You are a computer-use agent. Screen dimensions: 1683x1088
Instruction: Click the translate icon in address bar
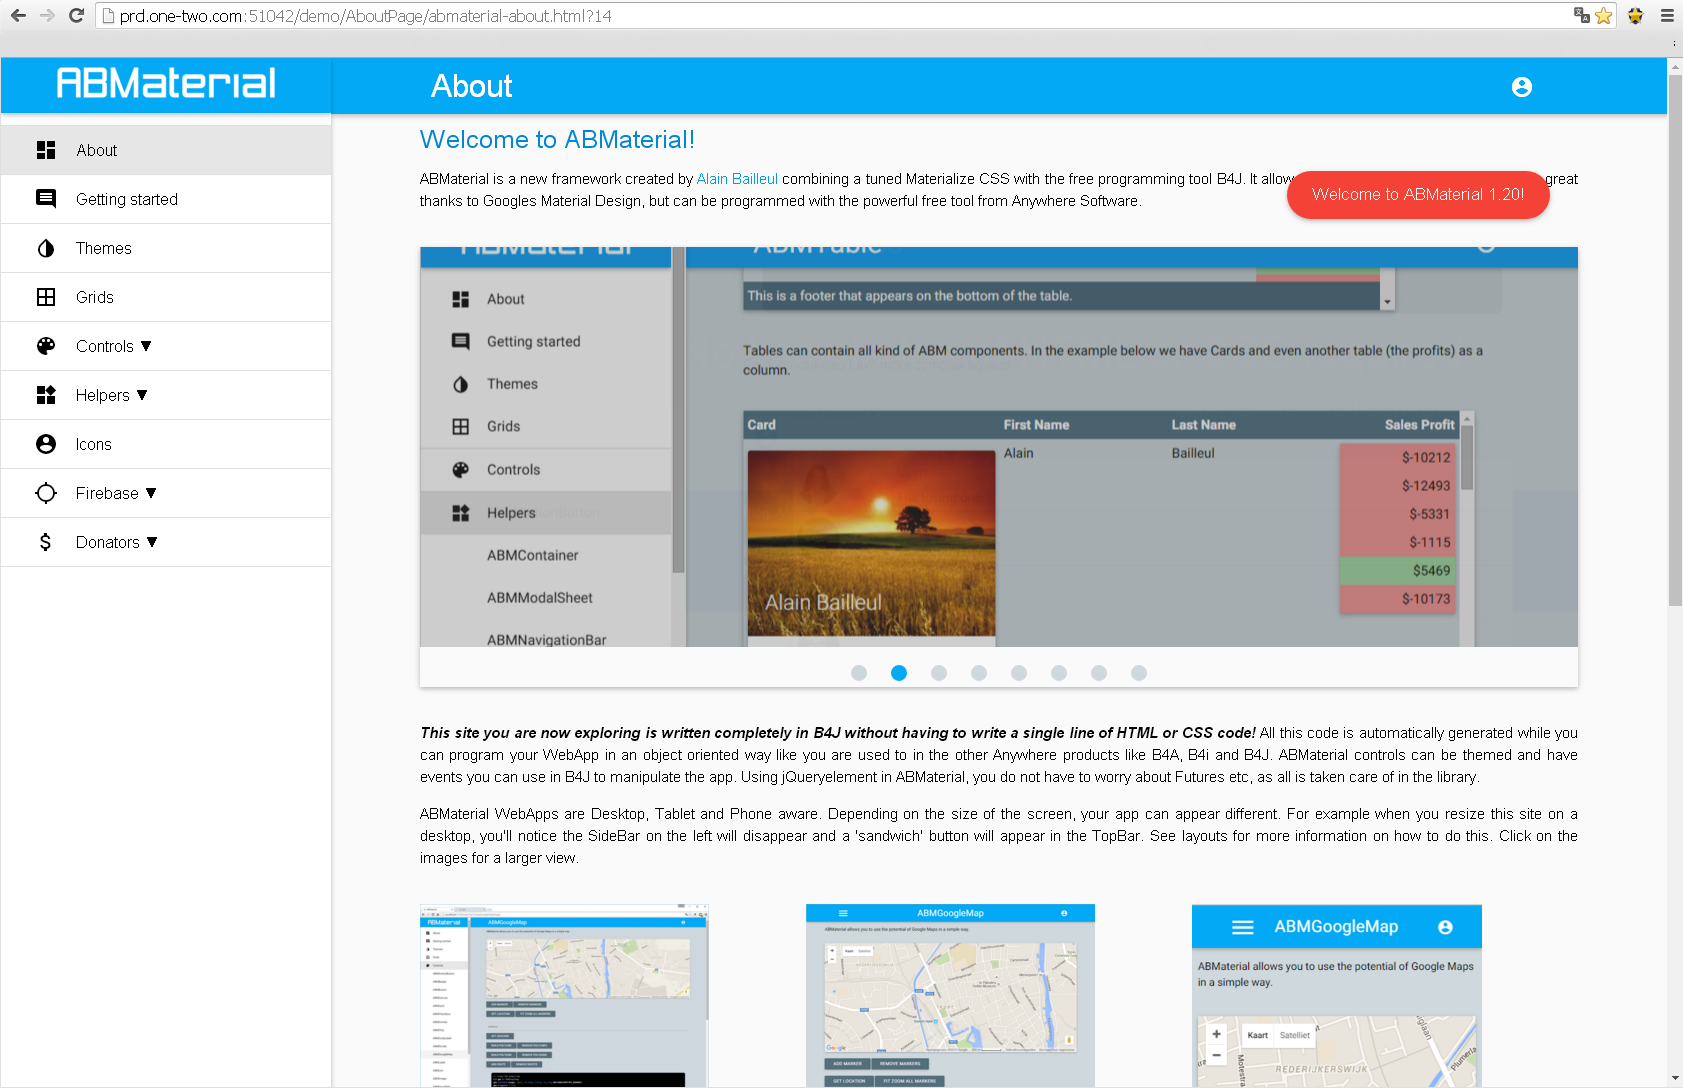[1582, 15]
